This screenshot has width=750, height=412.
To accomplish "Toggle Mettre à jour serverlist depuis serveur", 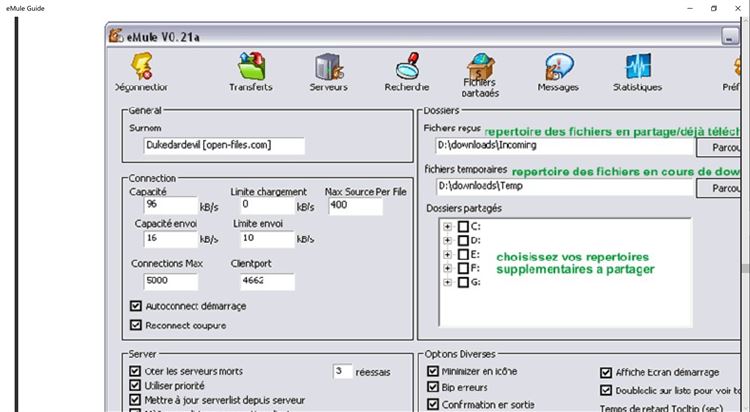I will coord(135,400).
